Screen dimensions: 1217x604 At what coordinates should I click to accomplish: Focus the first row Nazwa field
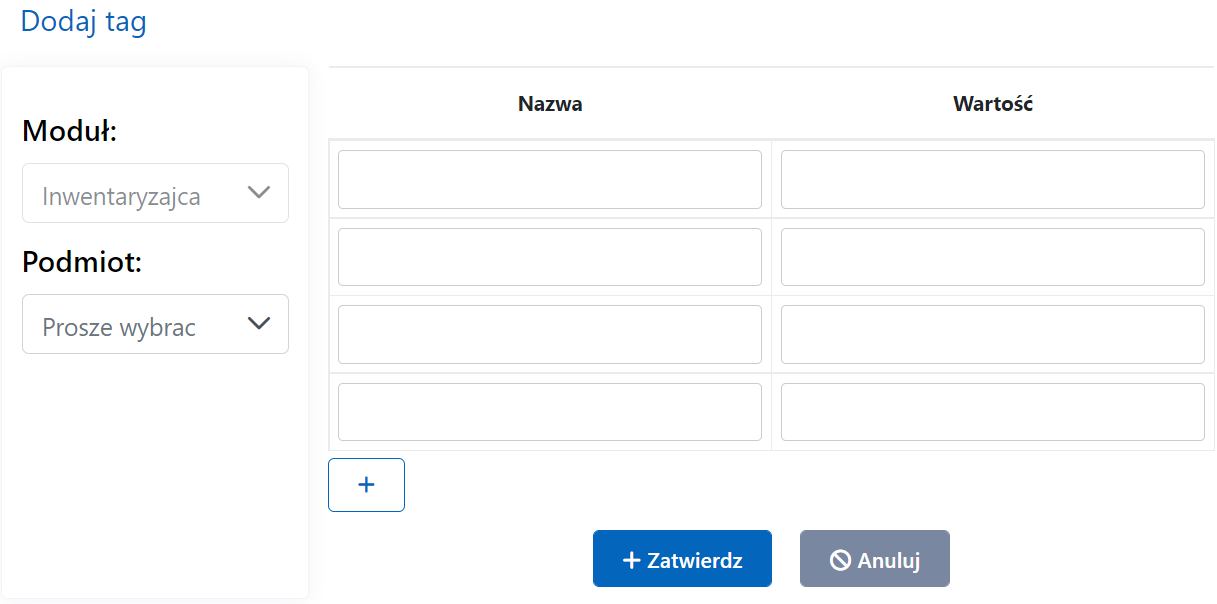point(550,180)
